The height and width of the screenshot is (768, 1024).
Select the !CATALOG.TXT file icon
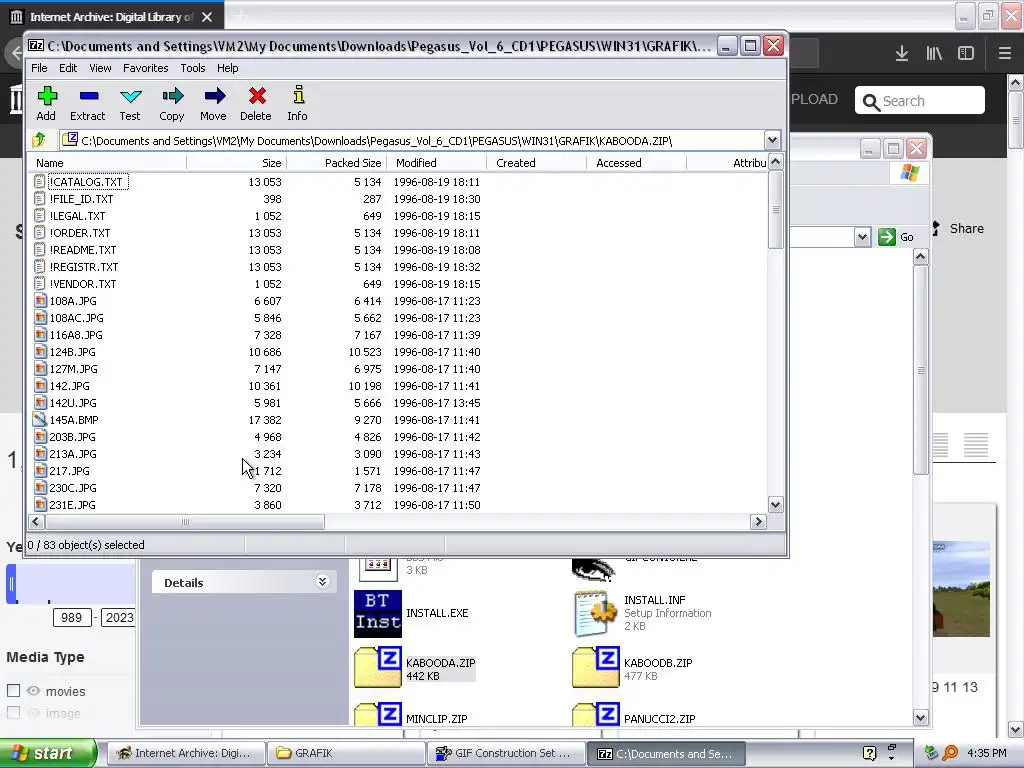point(40,182)
